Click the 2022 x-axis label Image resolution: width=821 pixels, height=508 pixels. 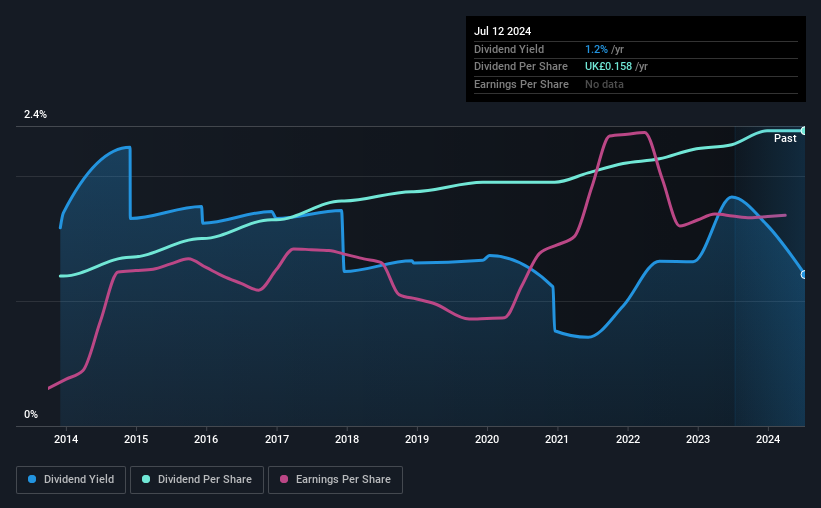pyautogui.click(x=628, y=439)
